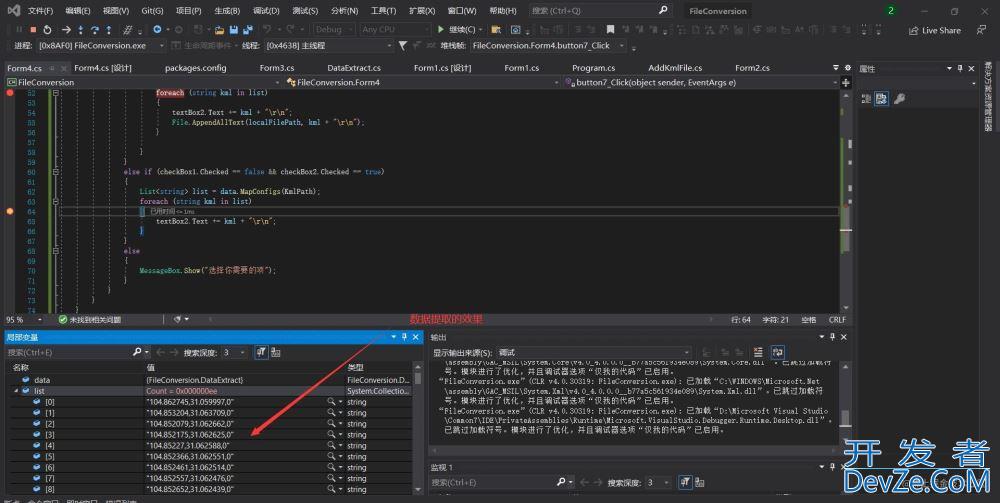Open the 文件(F) menu
Viewport: 1000px width, 503px height.
pos(40,11)
